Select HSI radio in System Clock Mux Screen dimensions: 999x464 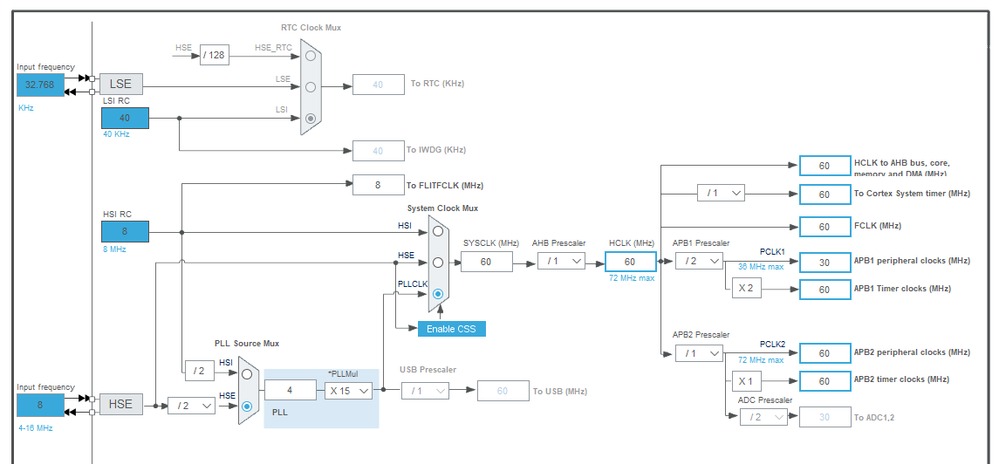pyautogui.click(x=438, y=231)
